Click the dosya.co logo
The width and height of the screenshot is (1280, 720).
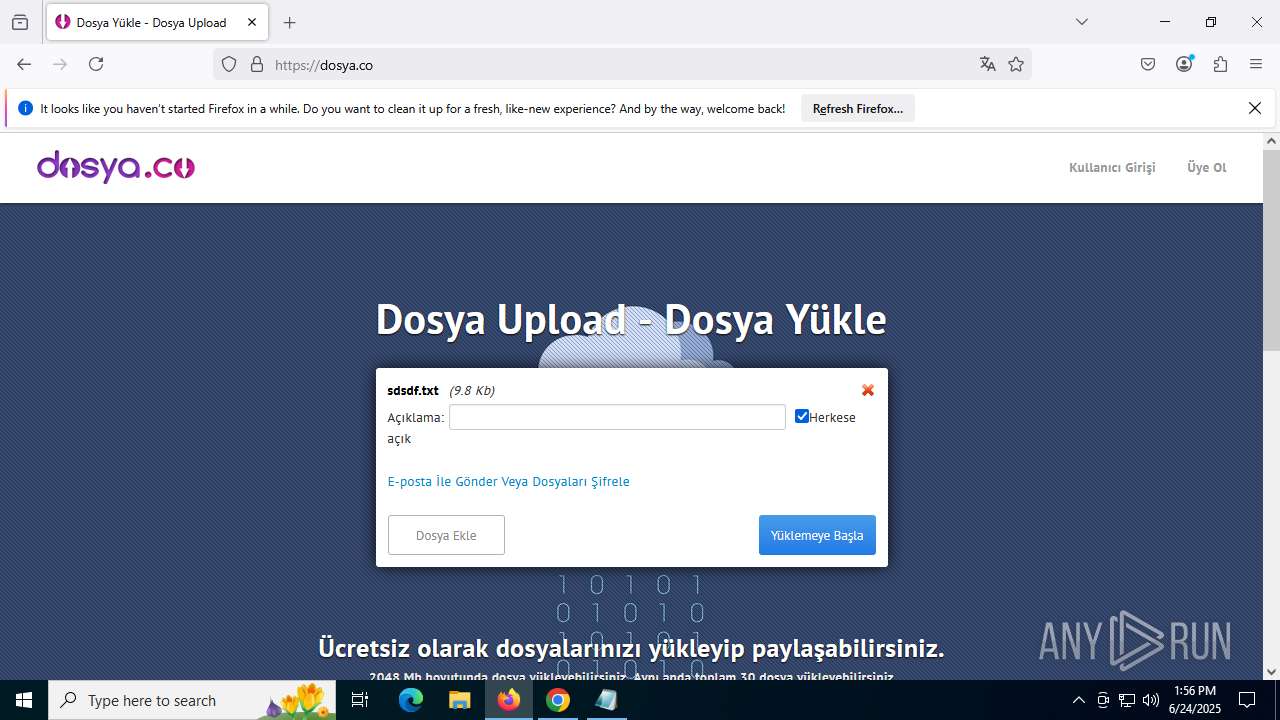(116, 167)
